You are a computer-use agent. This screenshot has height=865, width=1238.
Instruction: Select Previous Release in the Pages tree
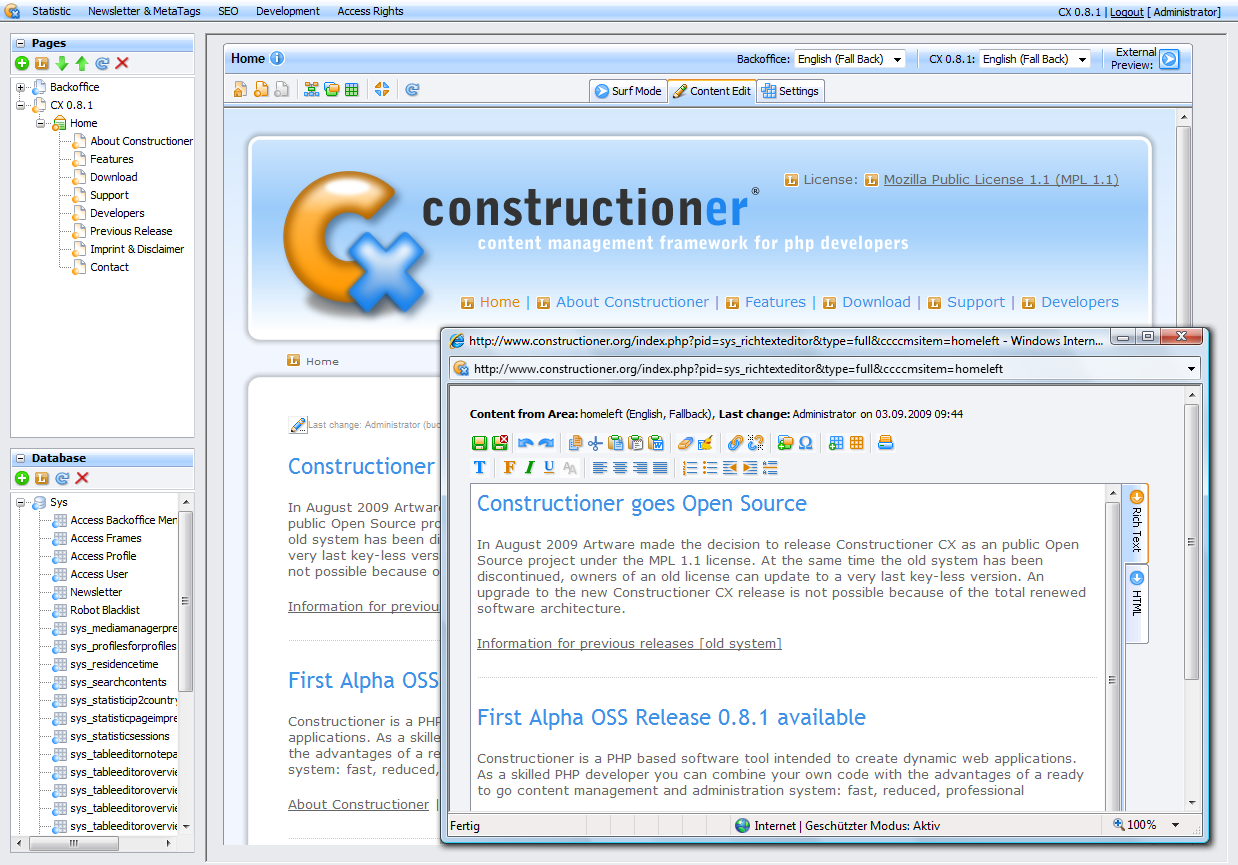pos(131,231)
